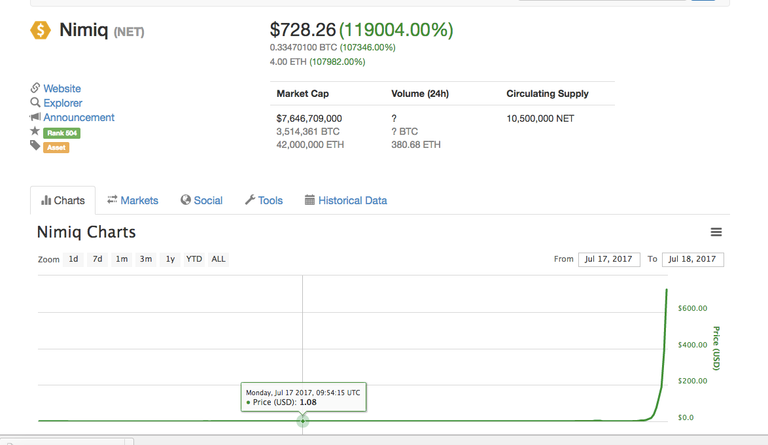Screen dimensions: 768x445
Task: Open the Historical Data tab
Action: 346,200
